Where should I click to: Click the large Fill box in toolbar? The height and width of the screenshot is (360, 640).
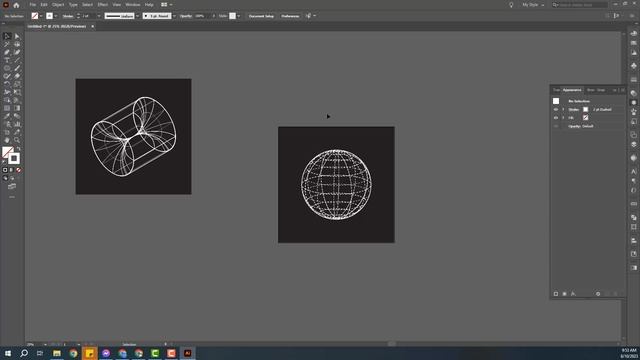point(7,152)
